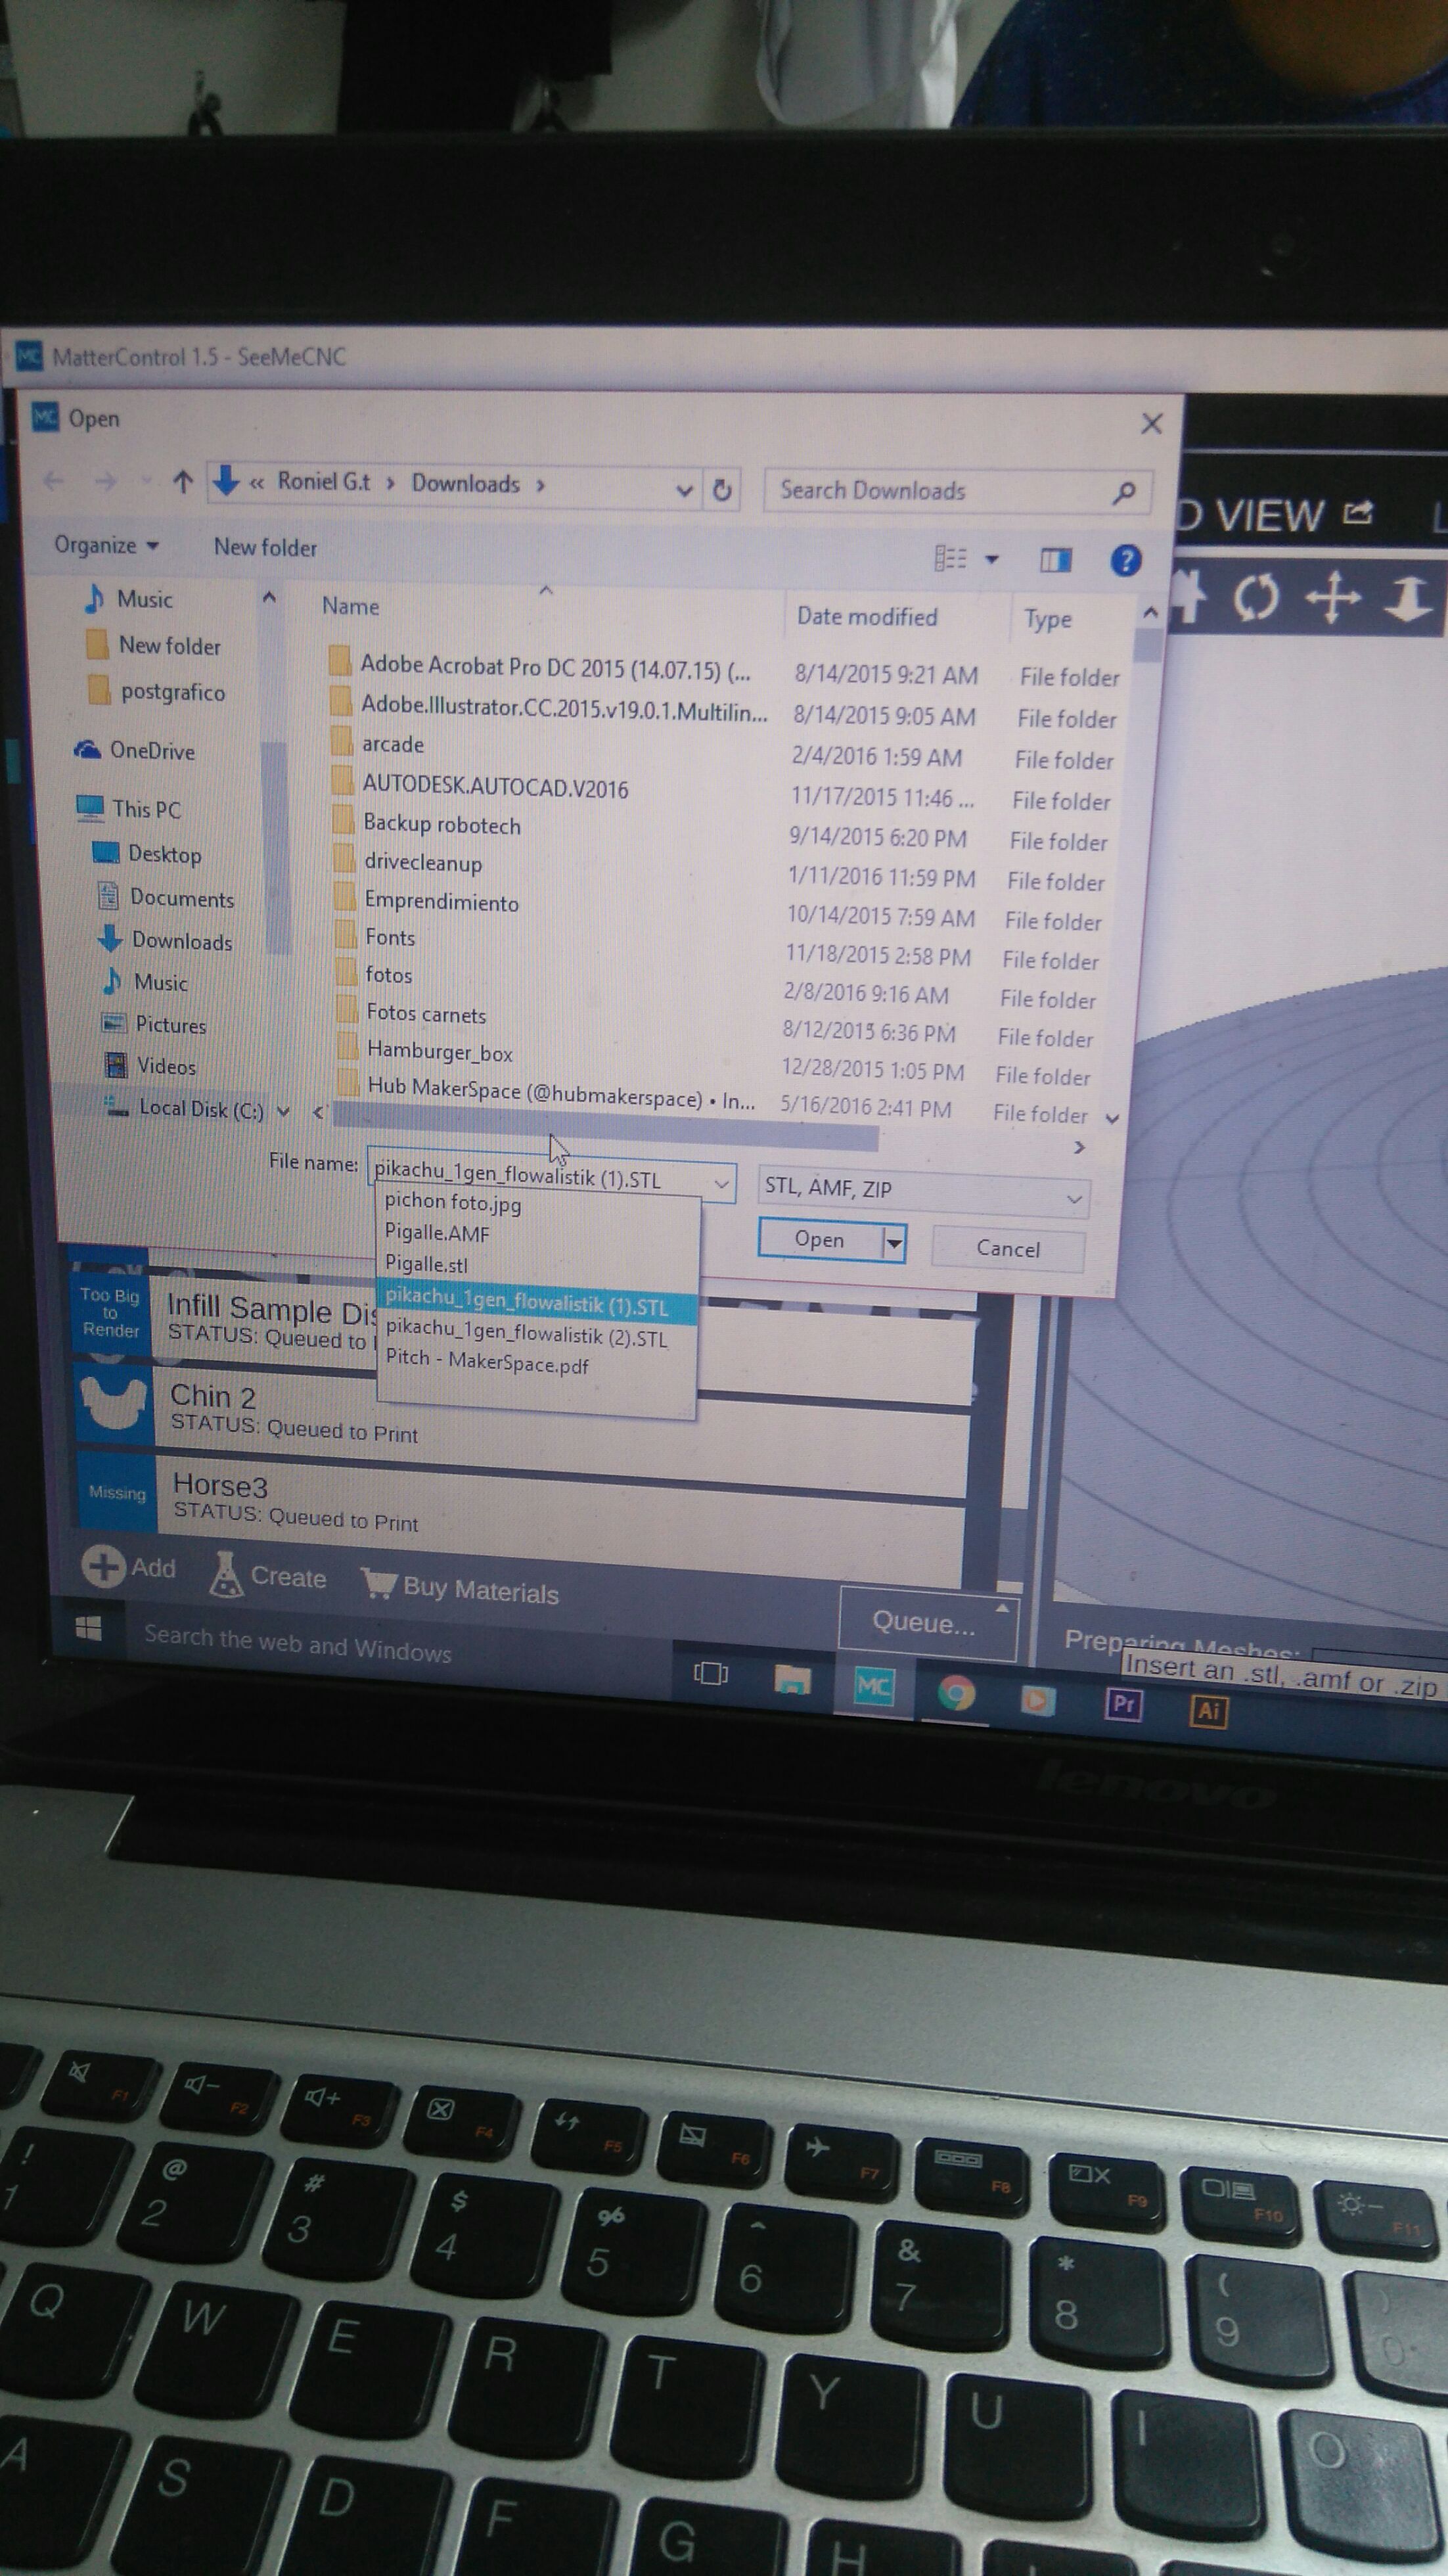Go up one folder level arrow
This screenshot has height=2576, width=1448.
point(182,484)
